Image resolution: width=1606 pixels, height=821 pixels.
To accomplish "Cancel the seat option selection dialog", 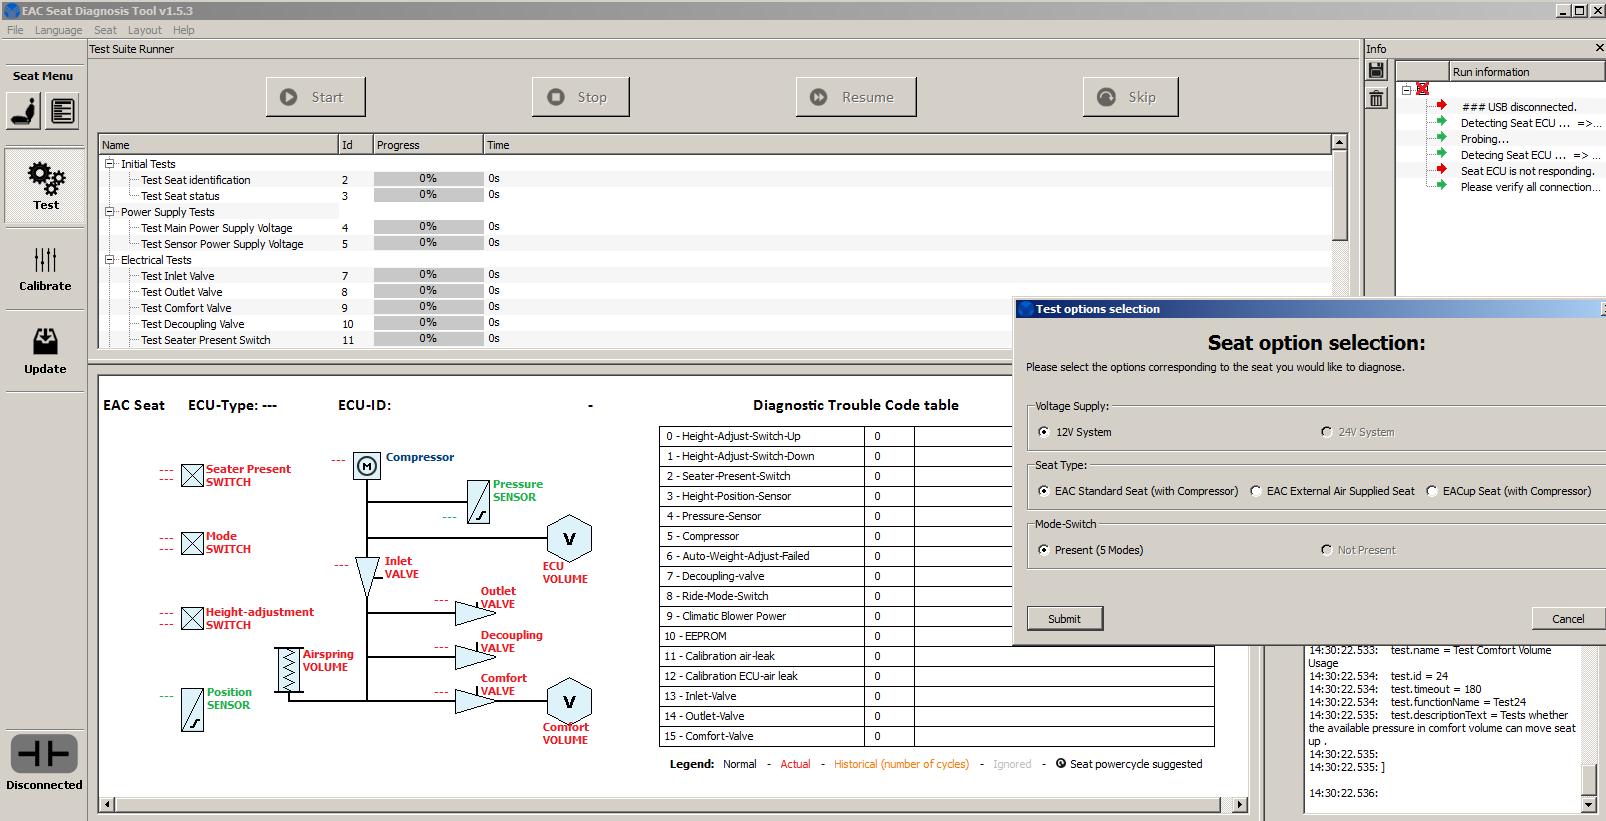I will (1568, 619).
